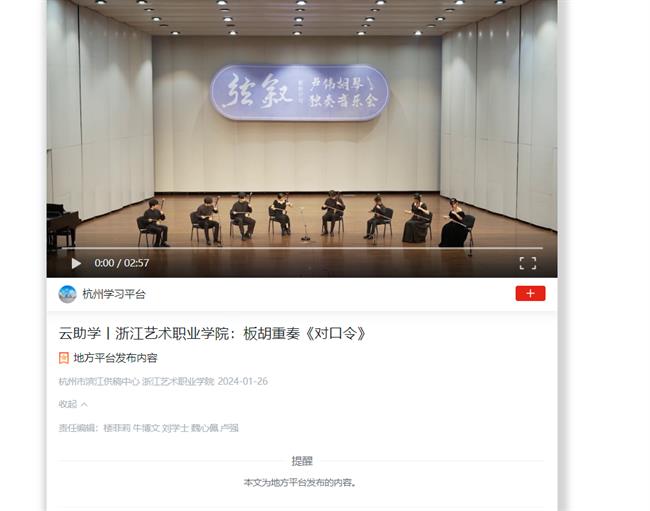Open 杭州学习平台 avatar icon
Screen dimensions: 650x511
click(67, 294)
